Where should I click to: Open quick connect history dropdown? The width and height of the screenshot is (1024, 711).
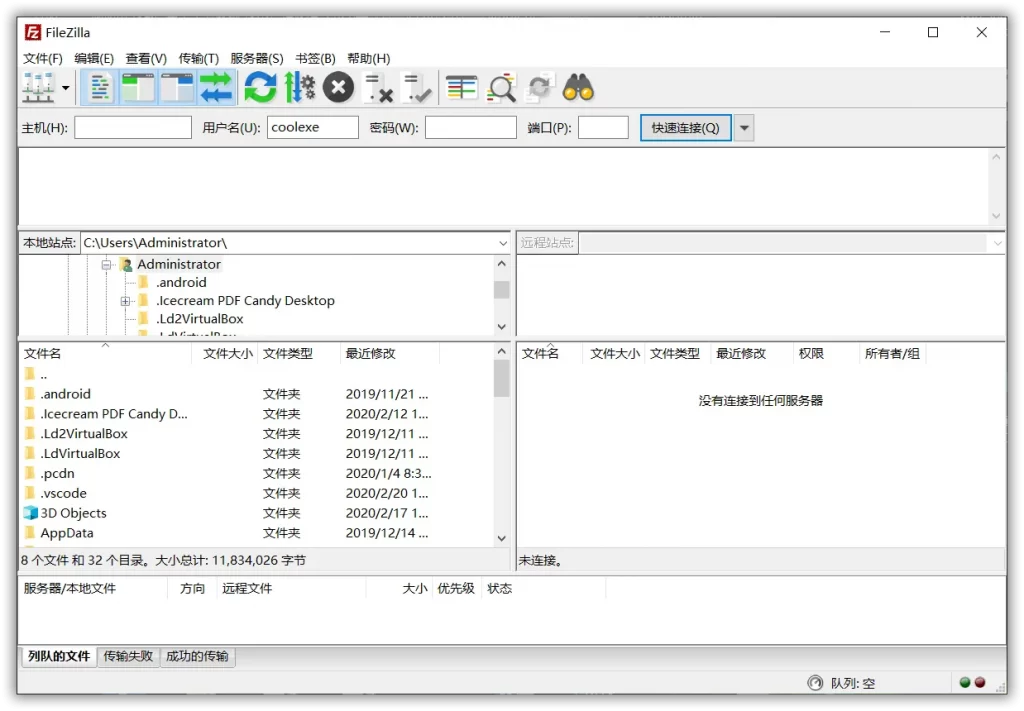click(744, 128)
